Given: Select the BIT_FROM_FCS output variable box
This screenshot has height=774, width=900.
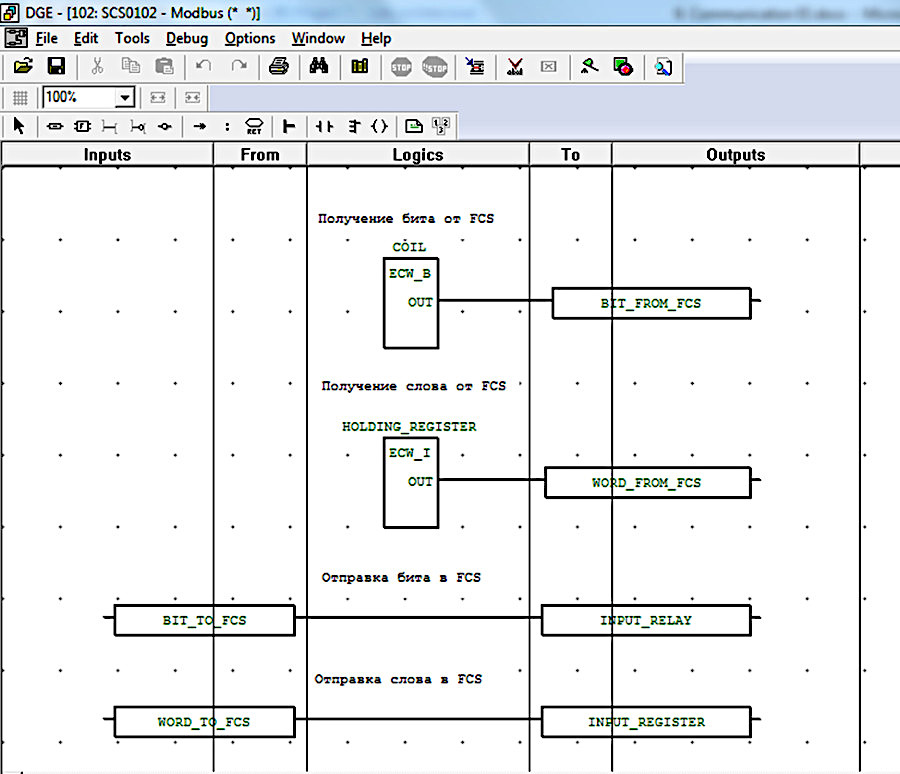Looking at the screenshot, I should coord(651,303).
